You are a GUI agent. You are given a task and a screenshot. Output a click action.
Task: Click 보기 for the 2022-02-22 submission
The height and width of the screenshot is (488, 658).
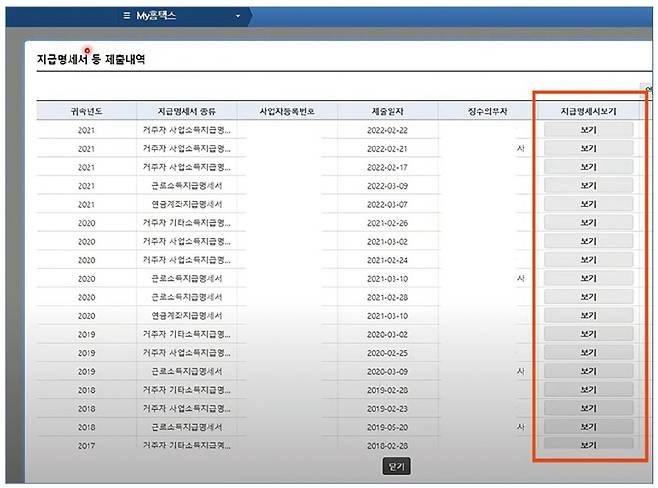click(x=588, y=130)
